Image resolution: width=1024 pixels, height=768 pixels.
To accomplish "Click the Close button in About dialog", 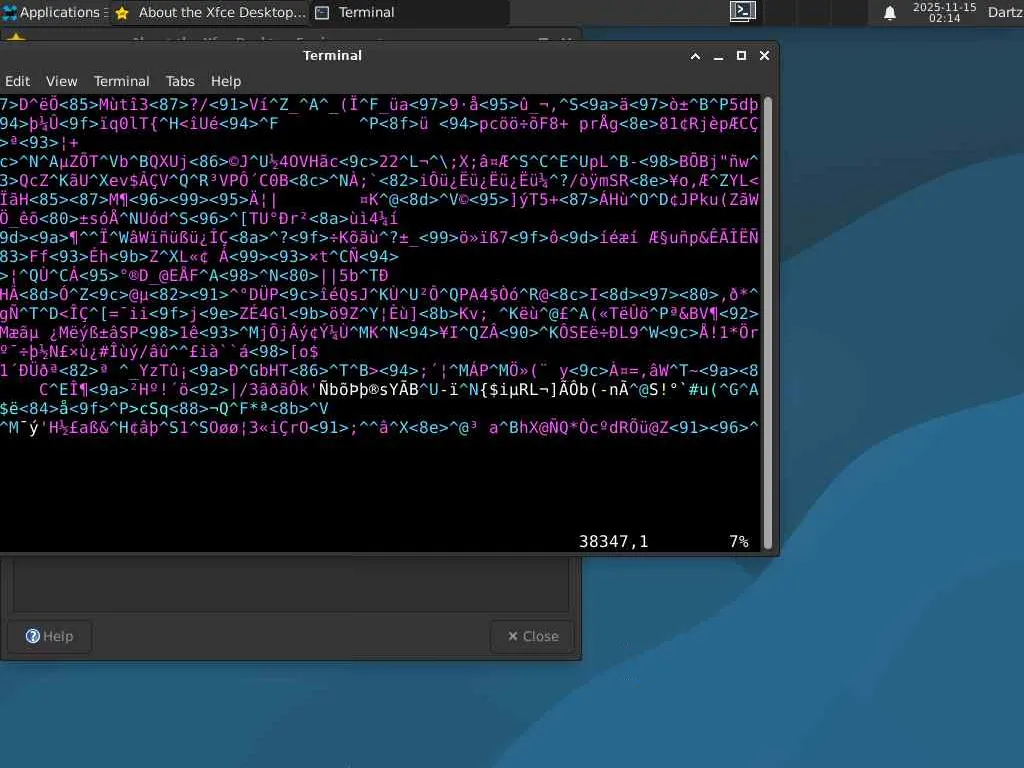I will point(533,636).
